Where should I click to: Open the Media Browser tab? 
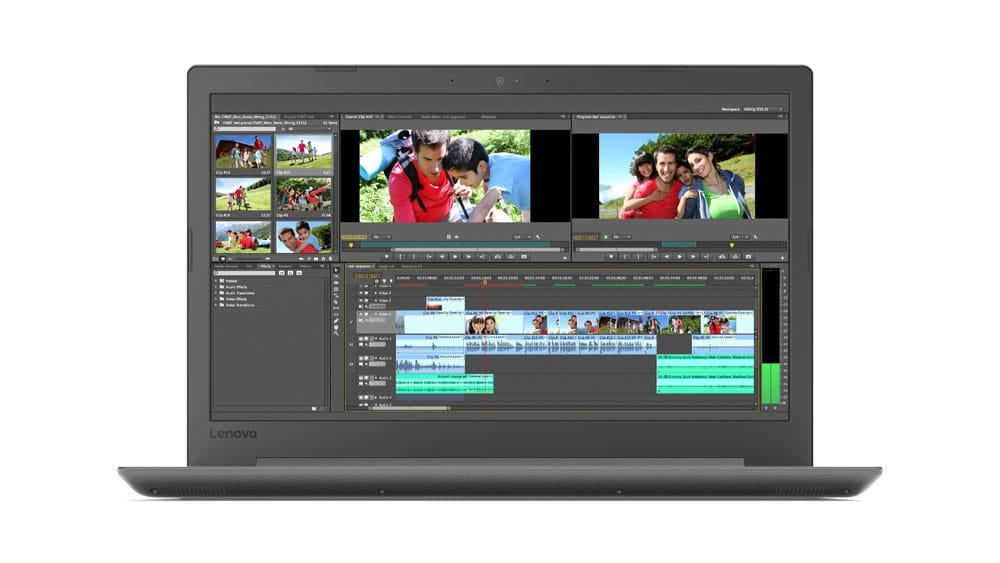point(226,266)
